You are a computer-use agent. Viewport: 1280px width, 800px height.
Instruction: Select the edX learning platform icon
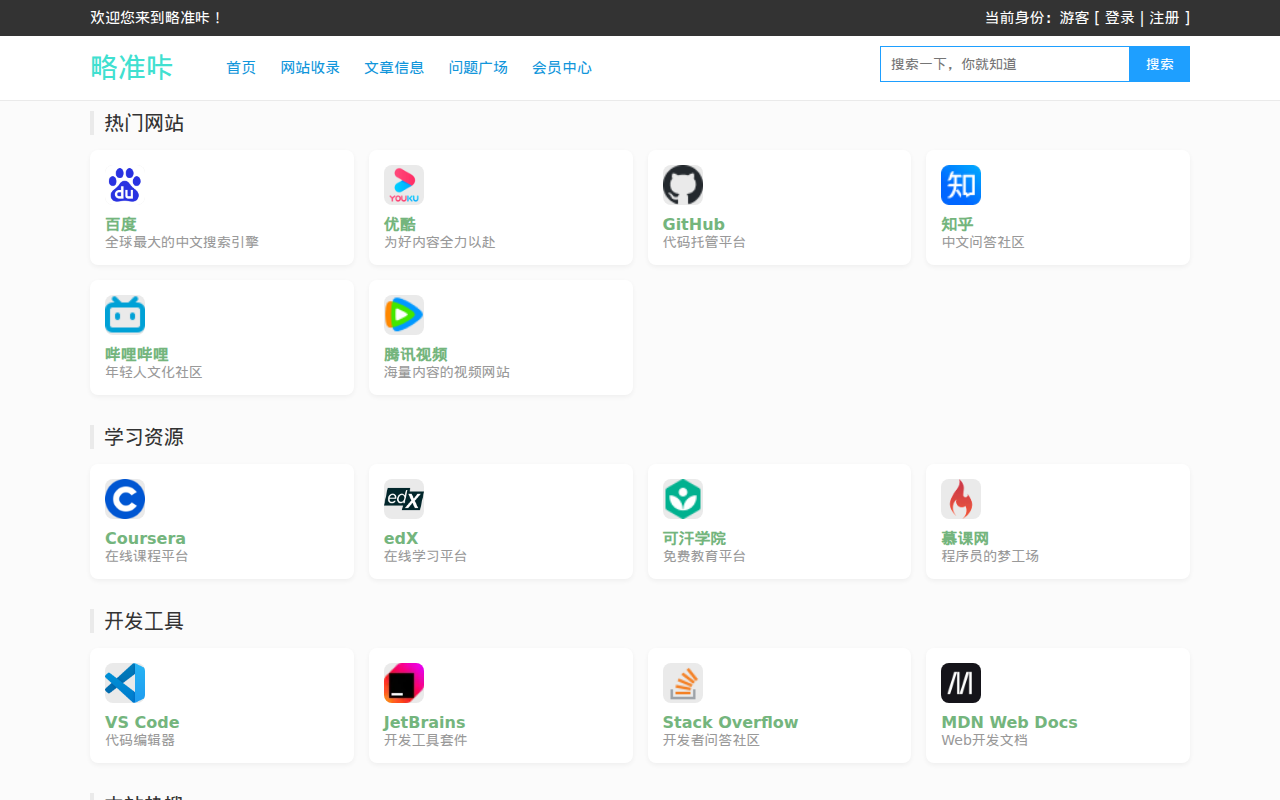(x=403, y=499)
